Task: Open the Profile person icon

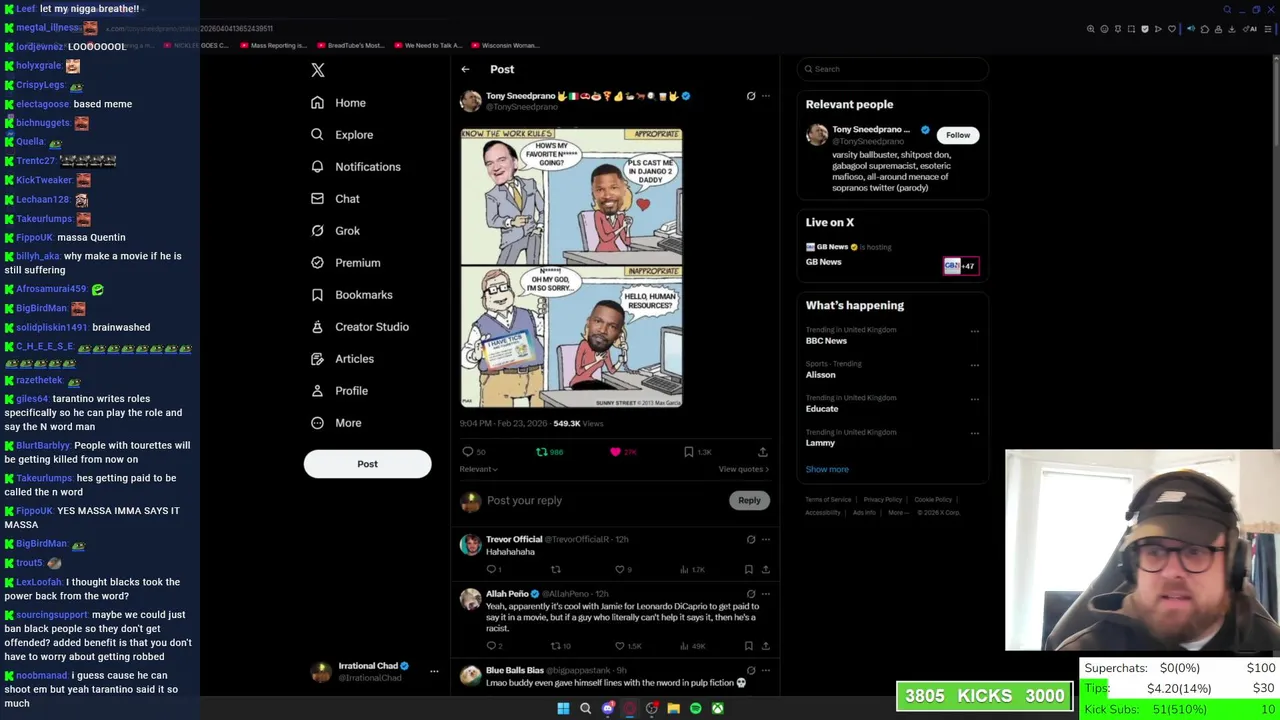Action: 317,391
